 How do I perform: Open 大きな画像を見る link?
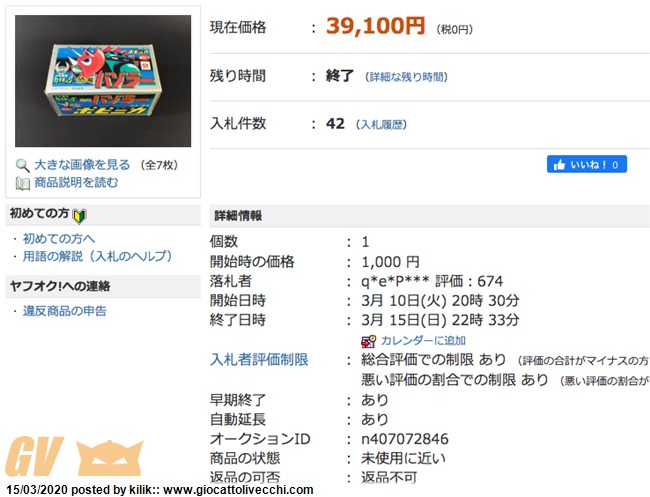82,165
